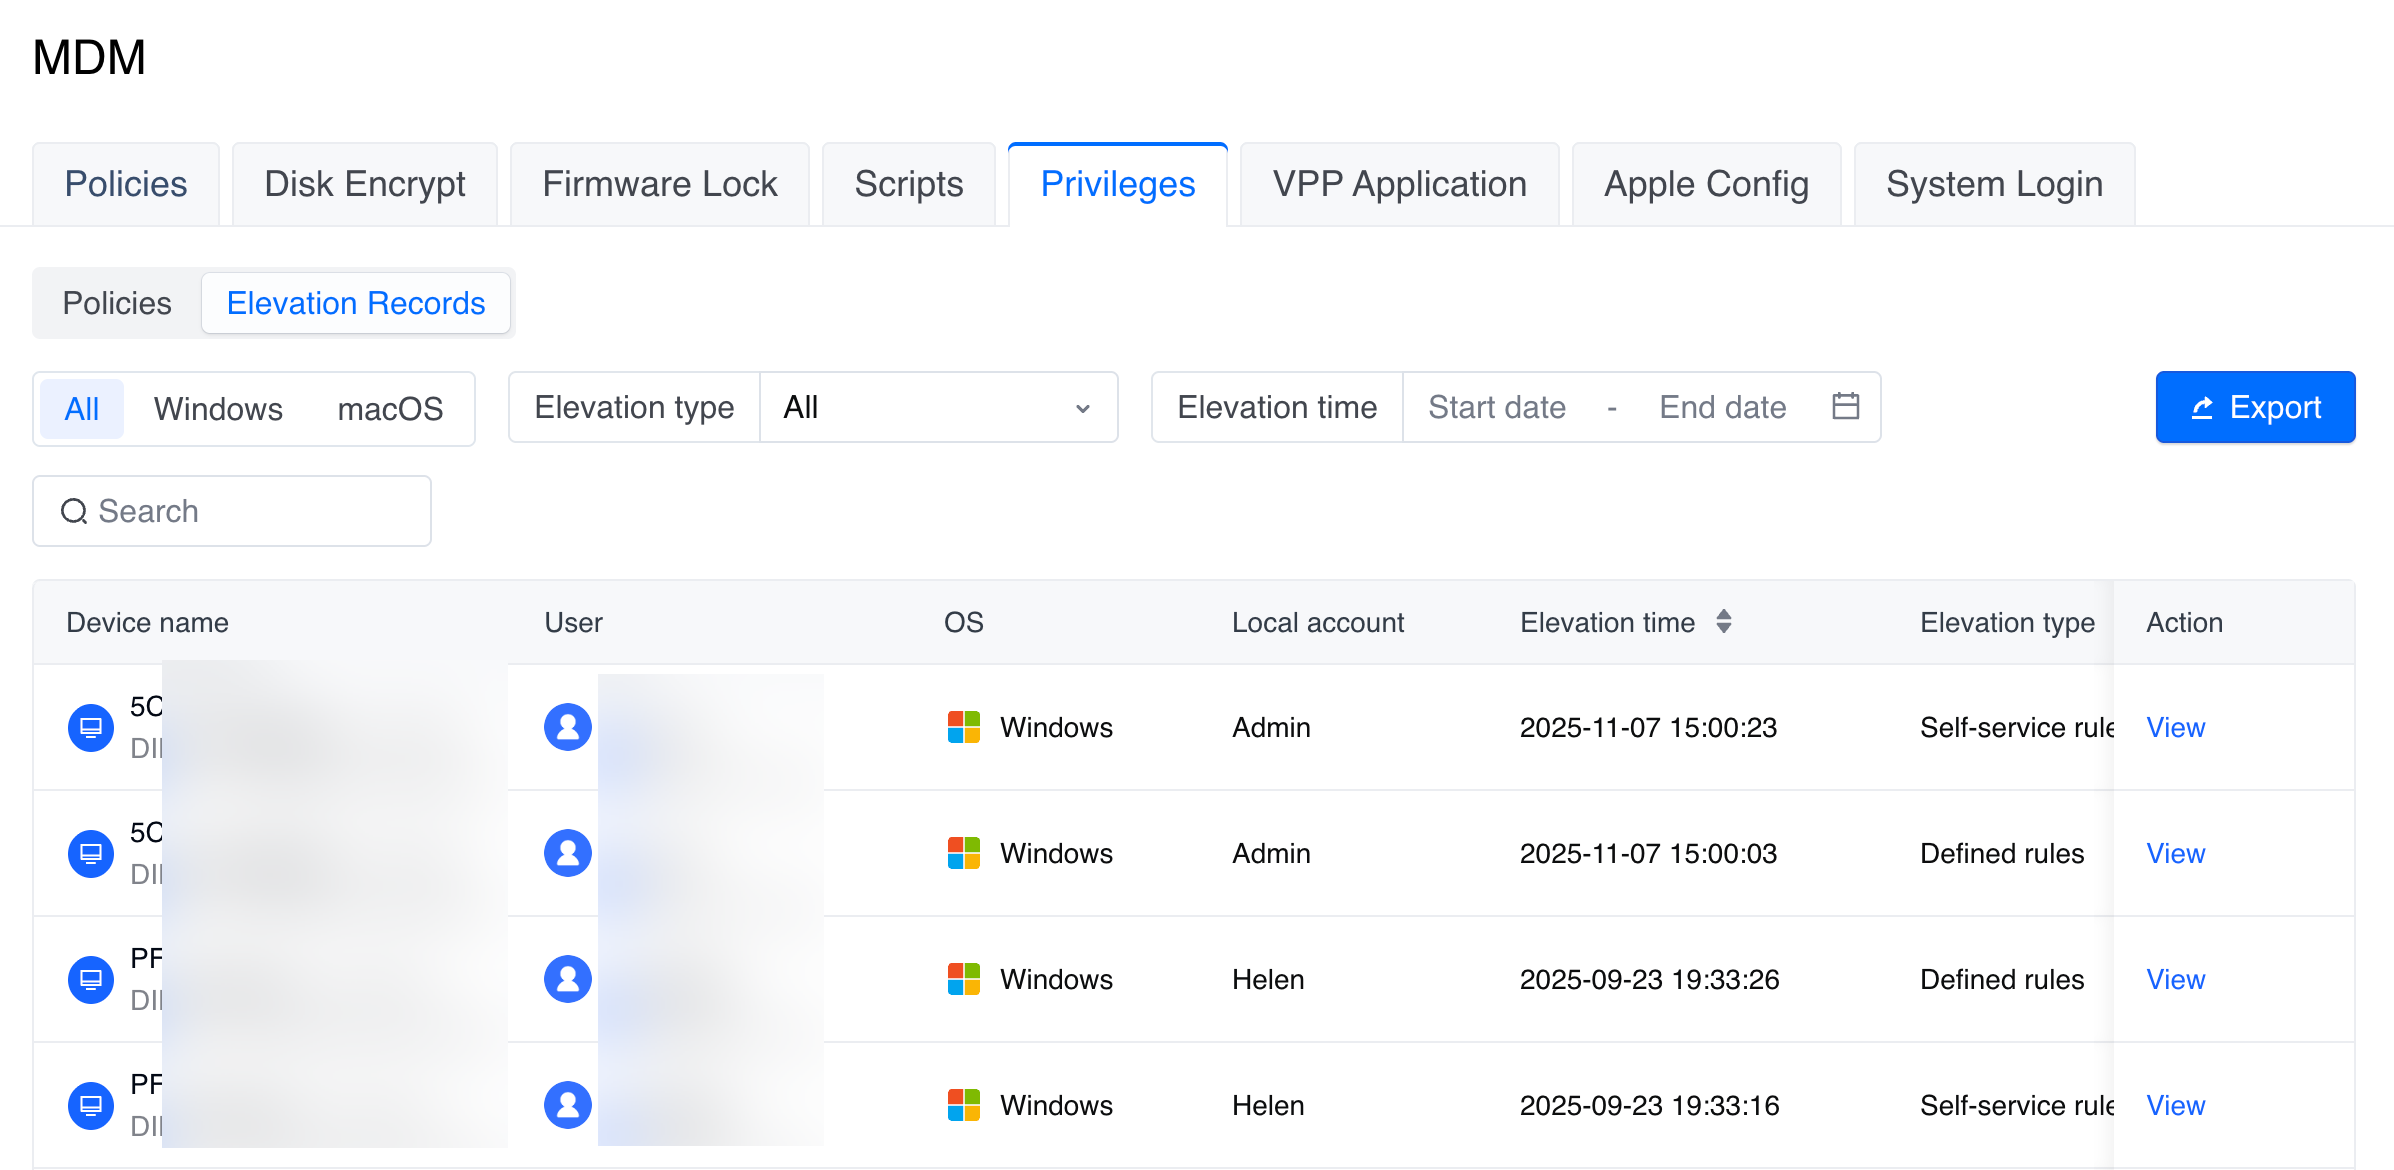The height and width of the screenshot is (1170, 2394).
Task: Open the Start date picker field
Action: pos(1496,407)
